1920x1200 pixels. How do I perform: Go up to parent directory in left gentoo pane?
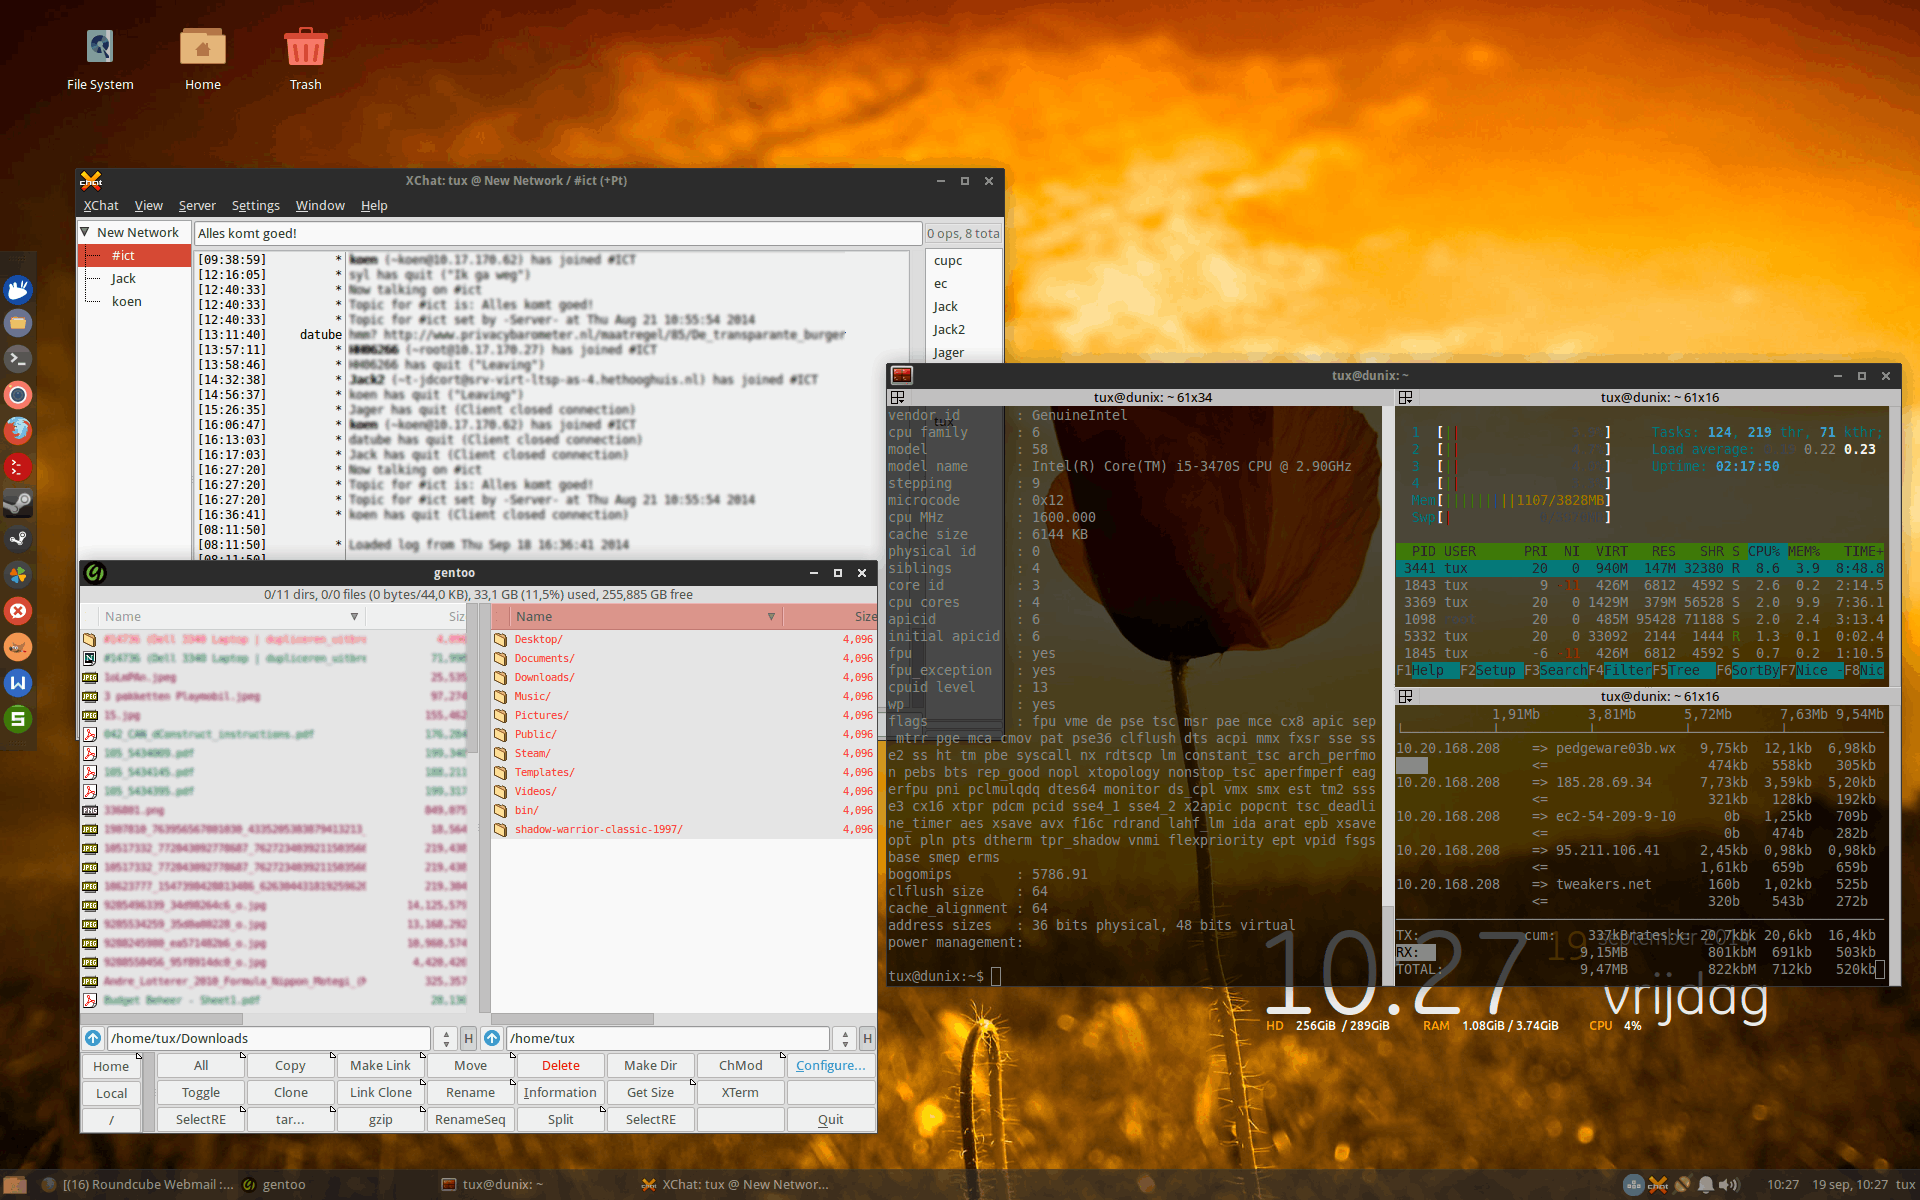coord(93,1038)
